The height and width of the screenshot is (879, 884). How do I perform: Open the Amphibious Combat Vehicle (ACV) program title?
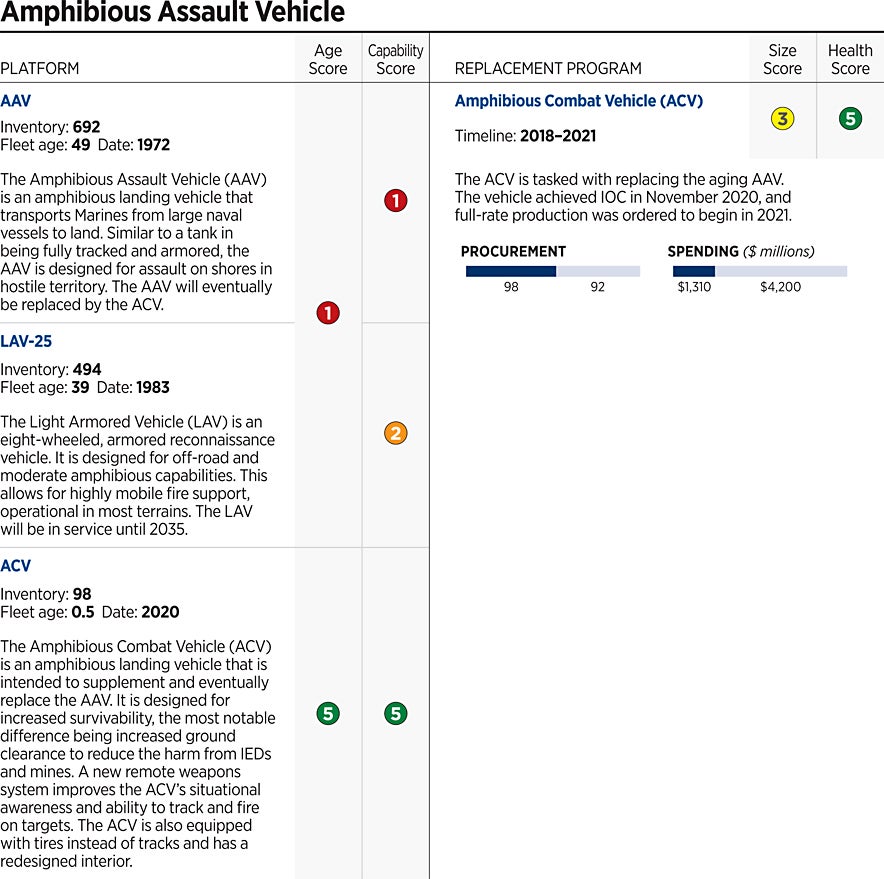pyautogui.click(x=578, y=101)
